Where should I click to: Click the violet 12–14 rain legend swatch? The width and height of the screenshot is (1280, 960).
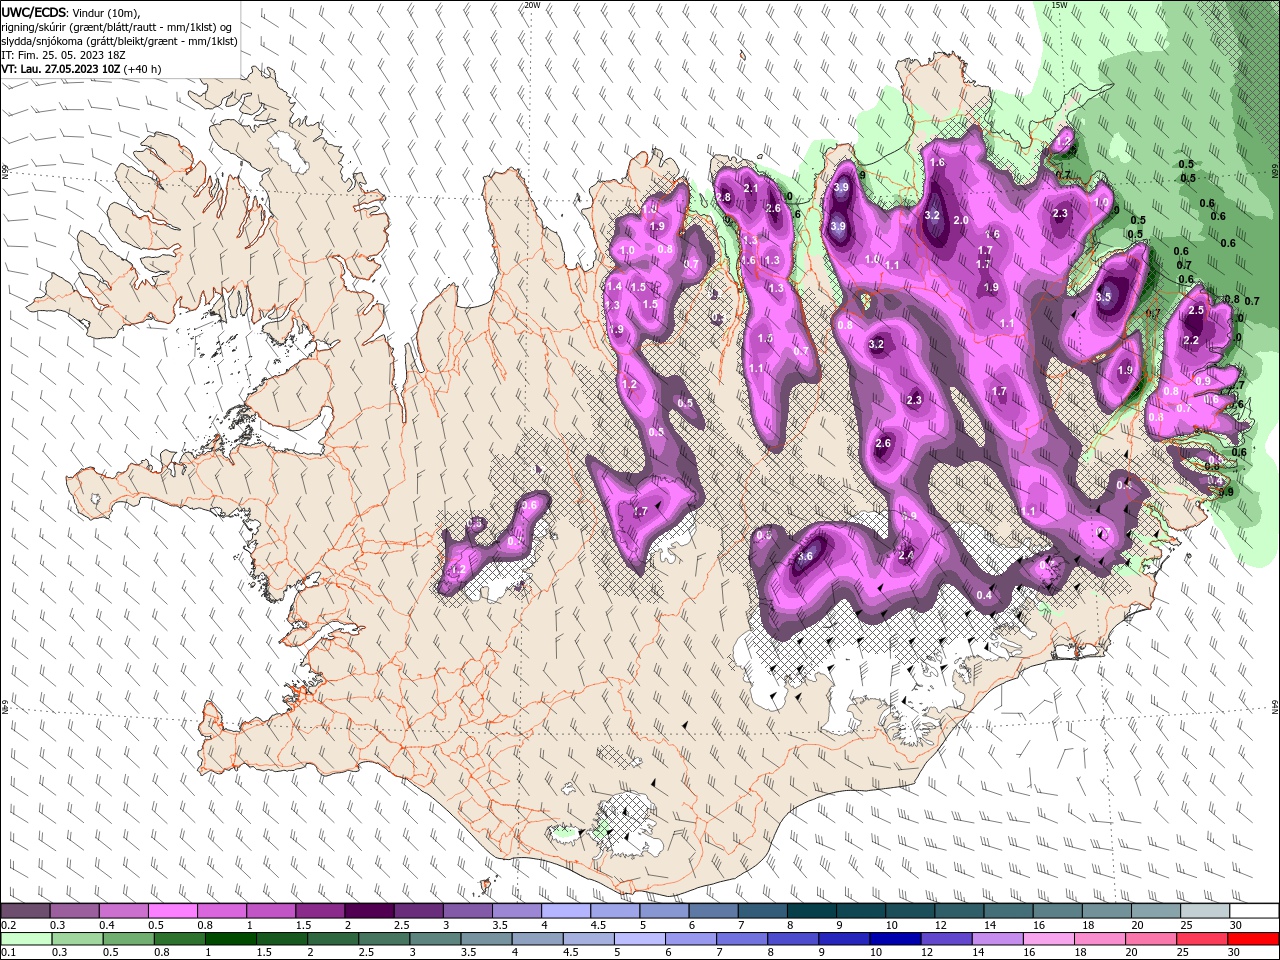click(947, 939)
